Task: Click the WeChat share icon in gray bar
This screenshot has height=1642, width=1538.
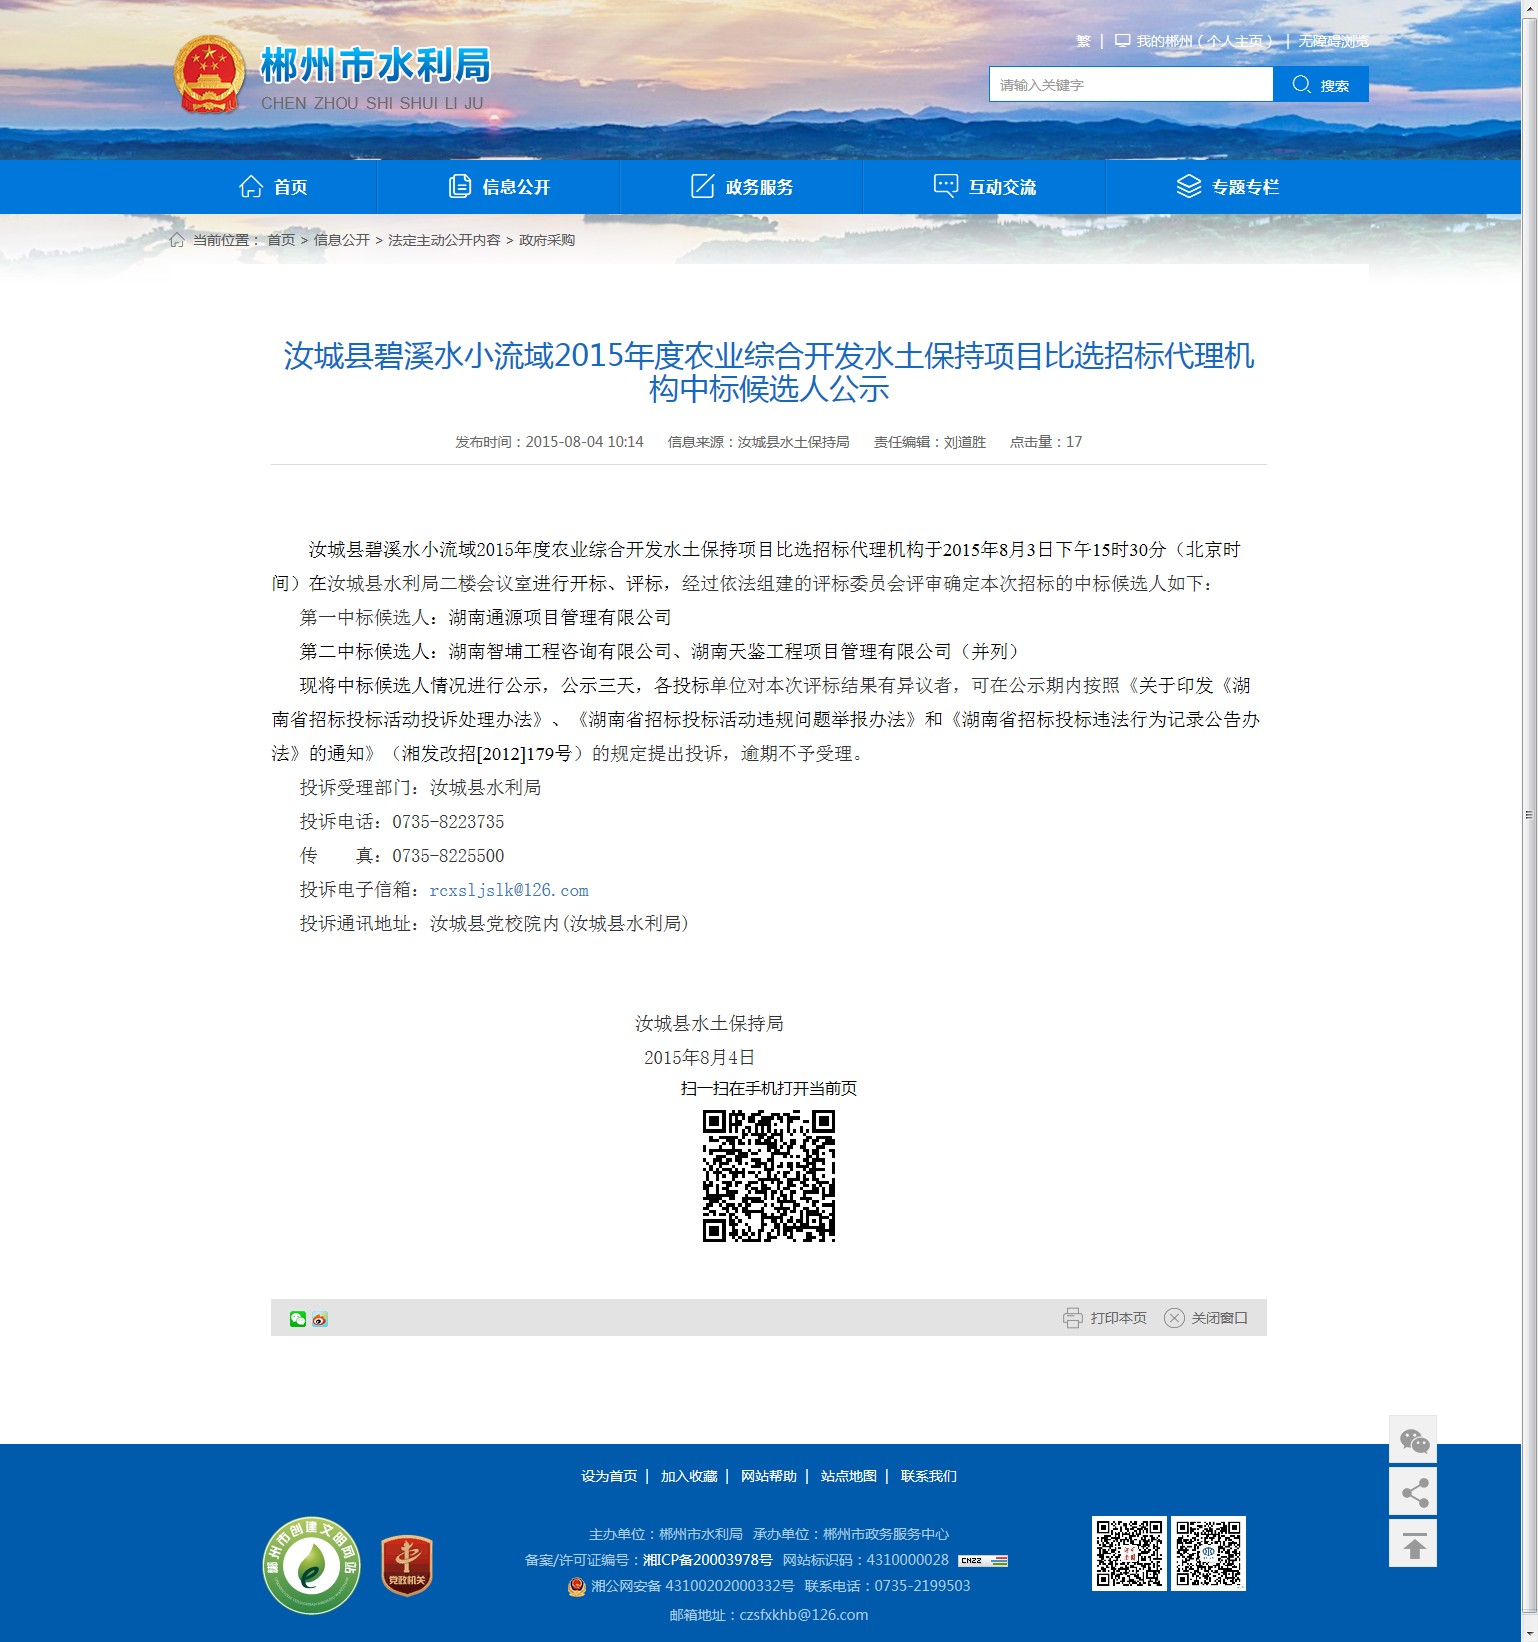Action: (297, 1319)
